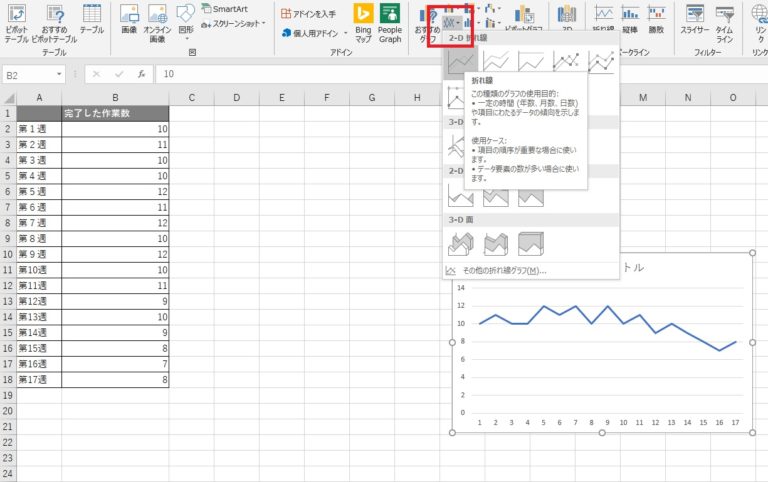Insert a 縦棒 sparkline
The height and width of the screenshot is (482, 768).
[630, 20]
